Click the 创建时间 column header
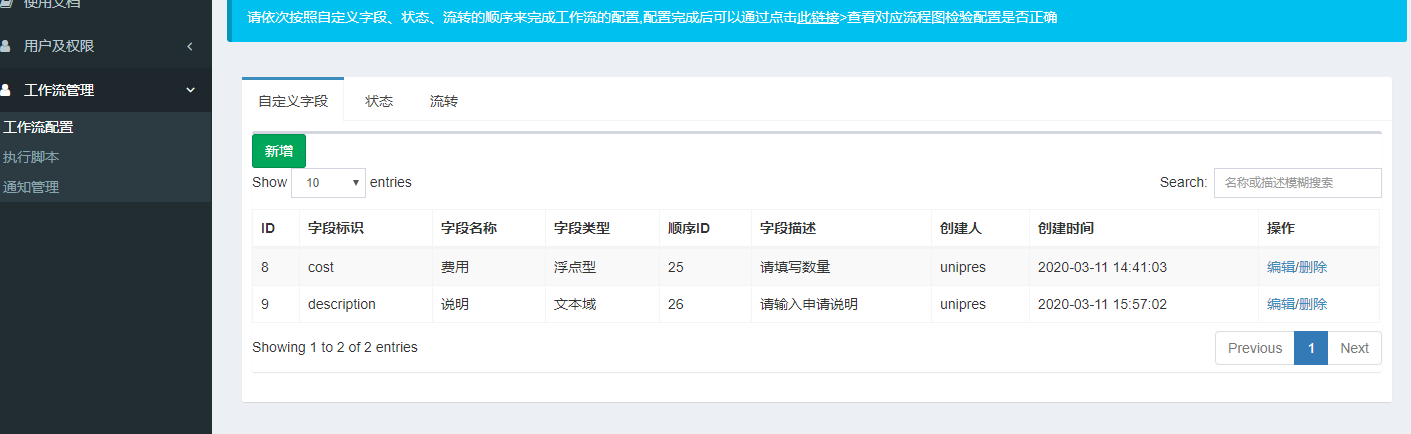The image size is (1411, 434). 1144,229
